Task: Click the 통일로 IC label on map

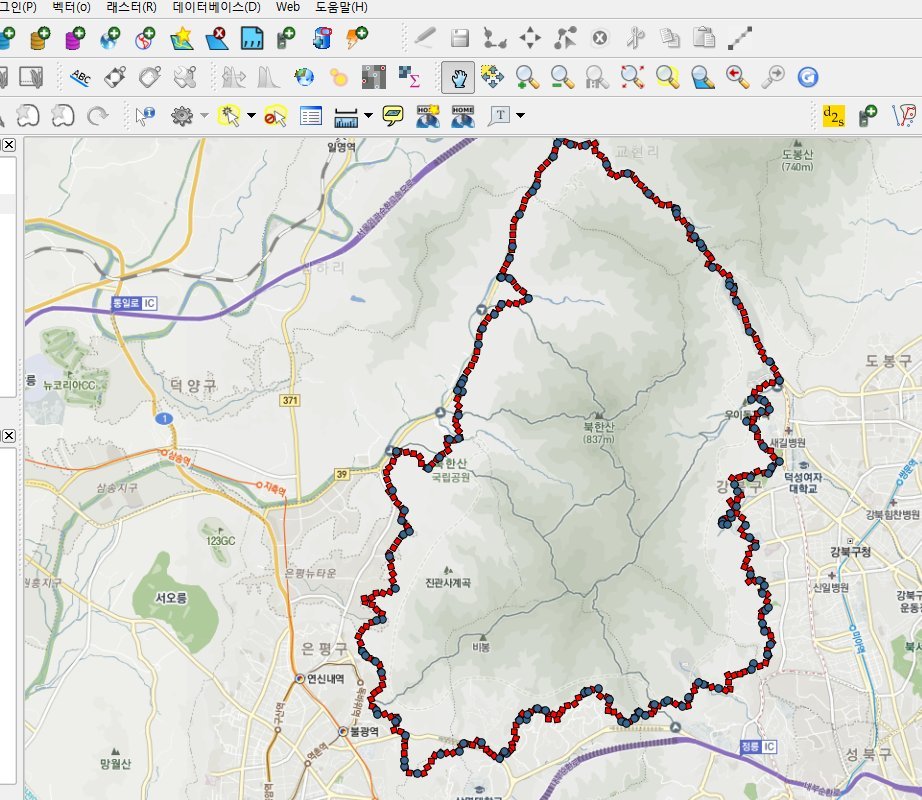Action: point(134,303)
